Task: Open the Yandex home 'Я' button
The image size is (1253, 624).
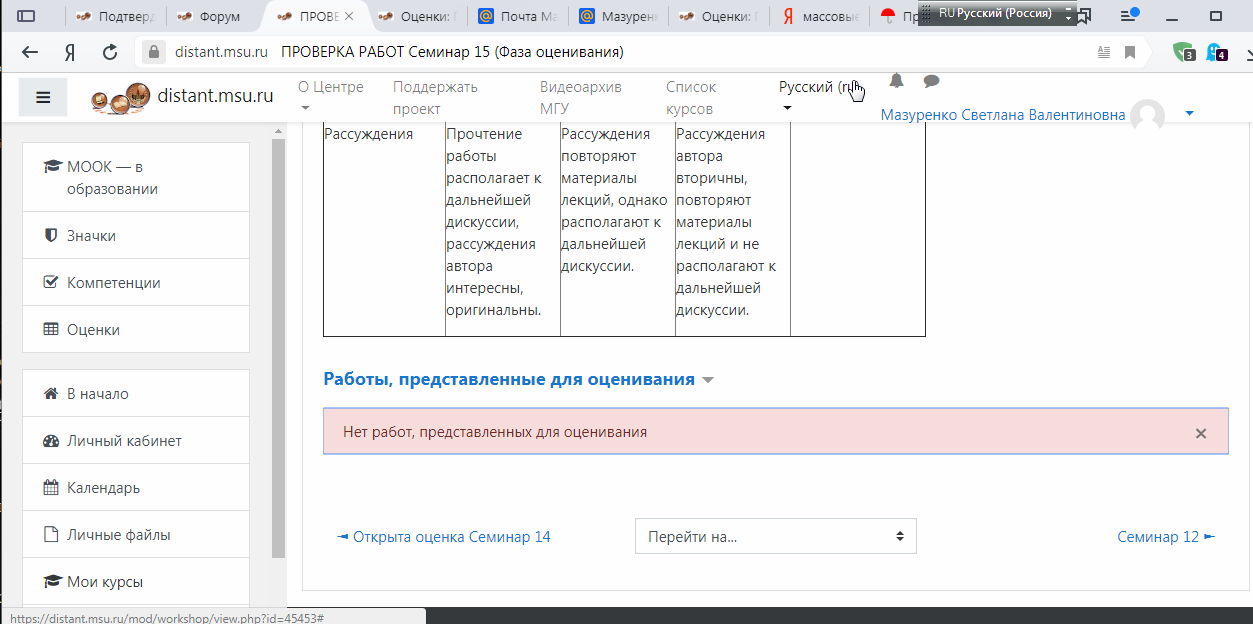Action: tap(70, 52)
